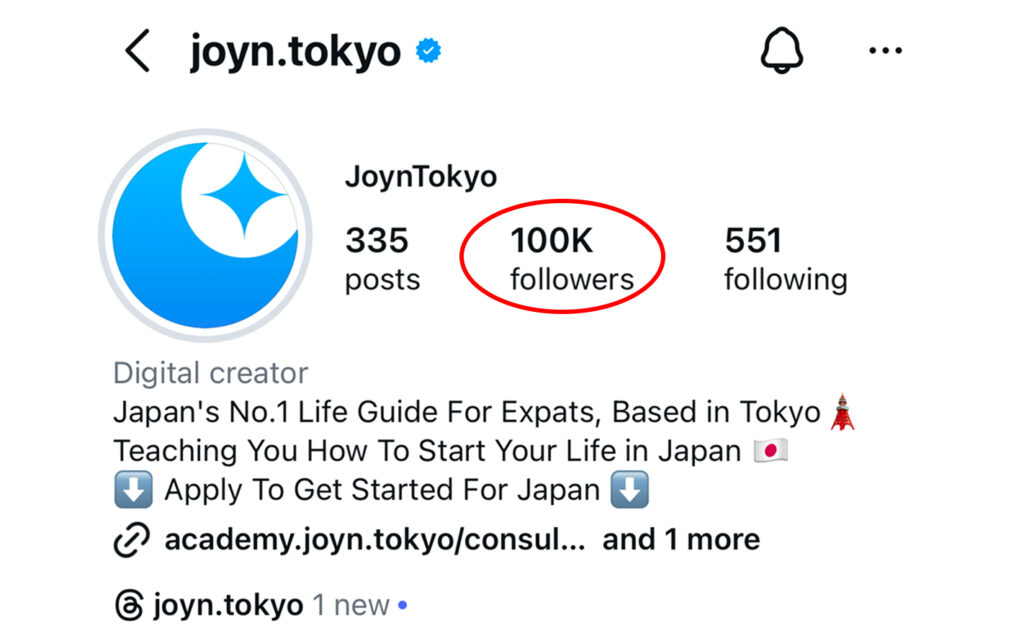Expand the "and 1 more" links
This screenshot has height=641, width=1024.
pyautogui.click(x=680, y=540)
